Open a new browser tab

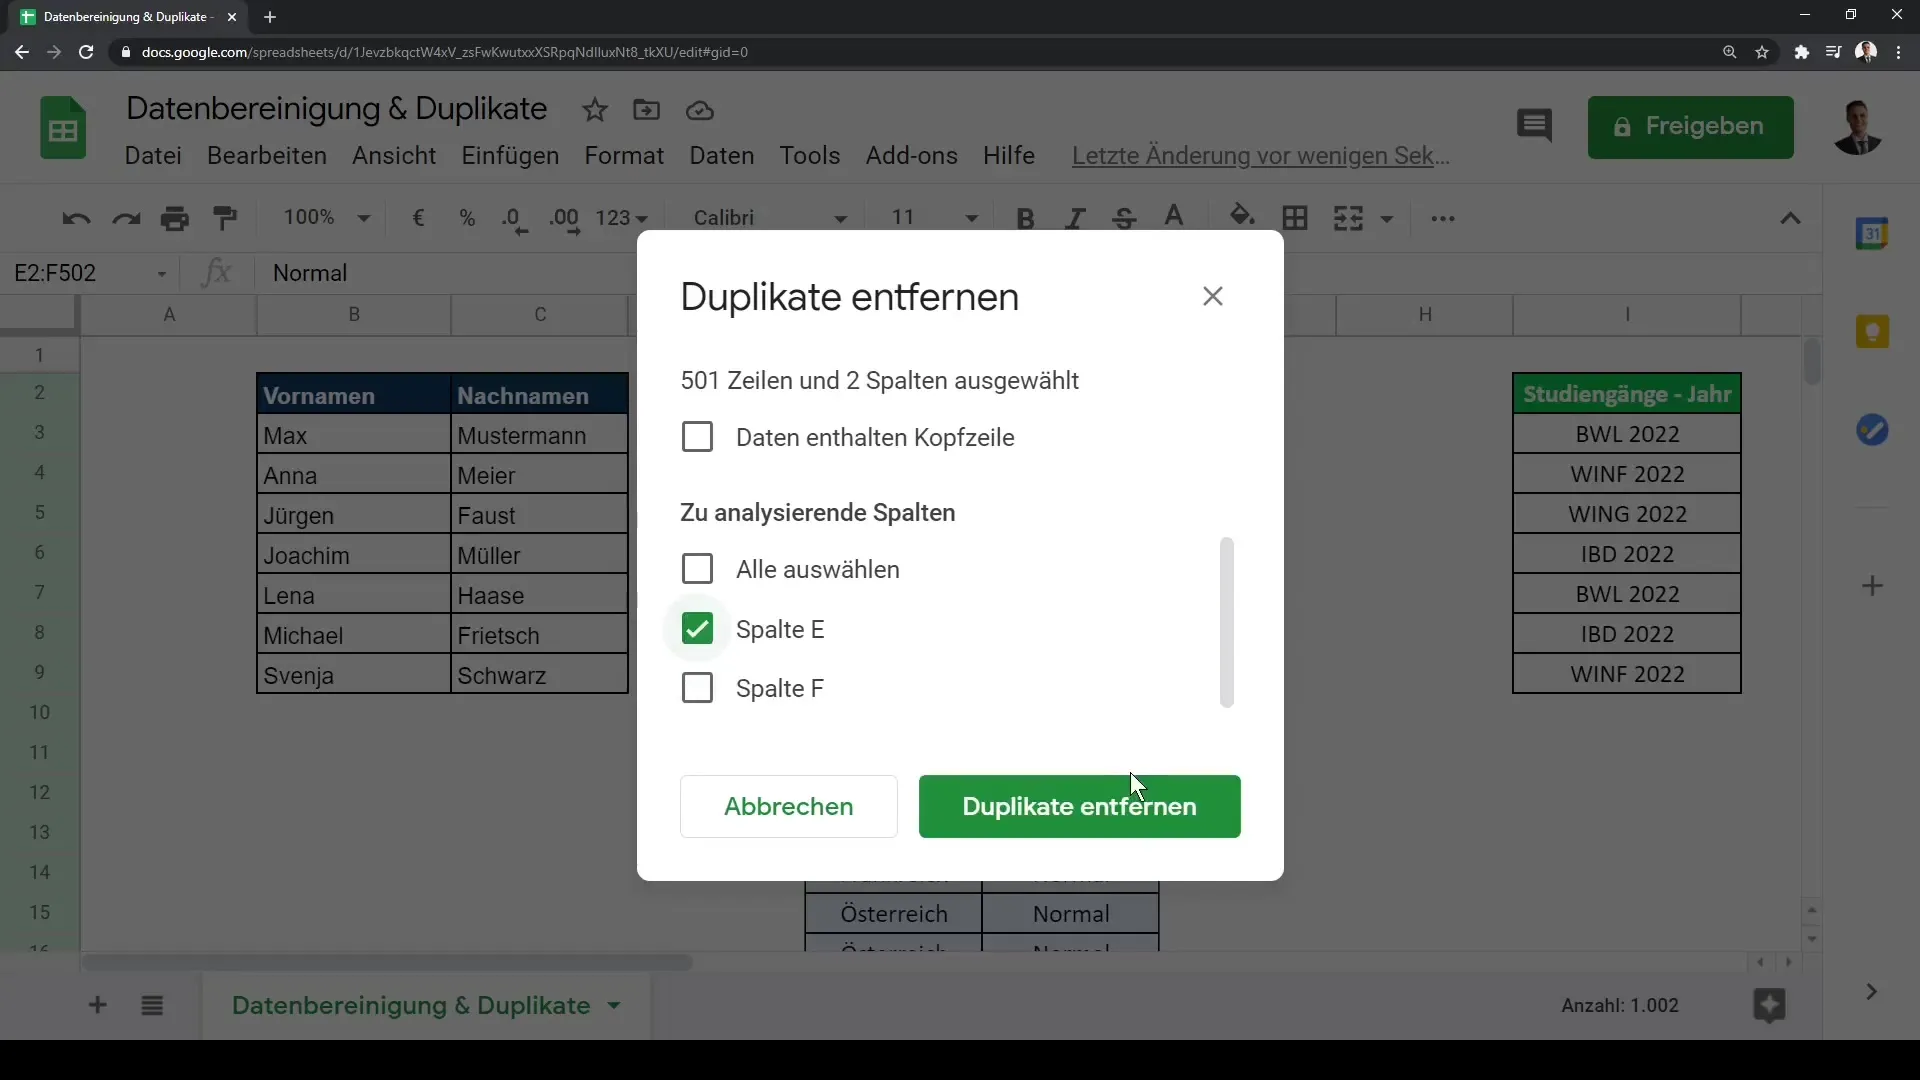point(270,17)
